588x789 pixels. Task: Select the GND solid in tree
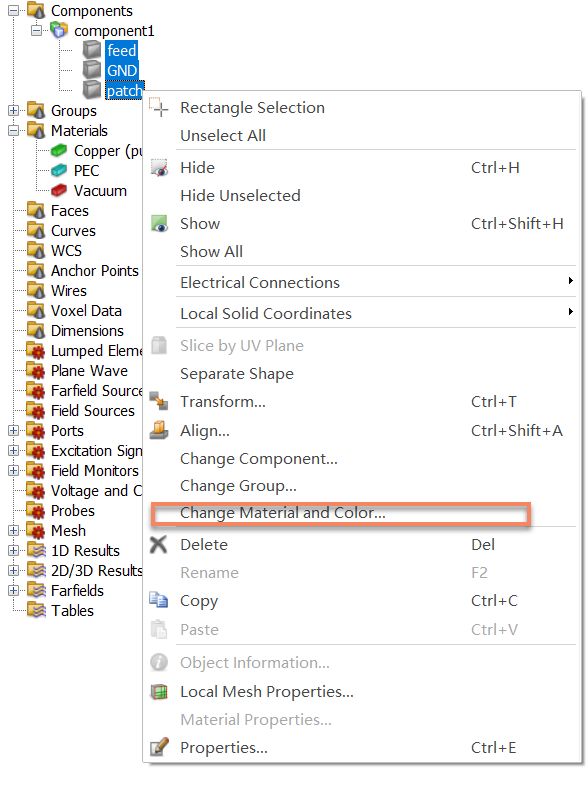pos(122,70)
